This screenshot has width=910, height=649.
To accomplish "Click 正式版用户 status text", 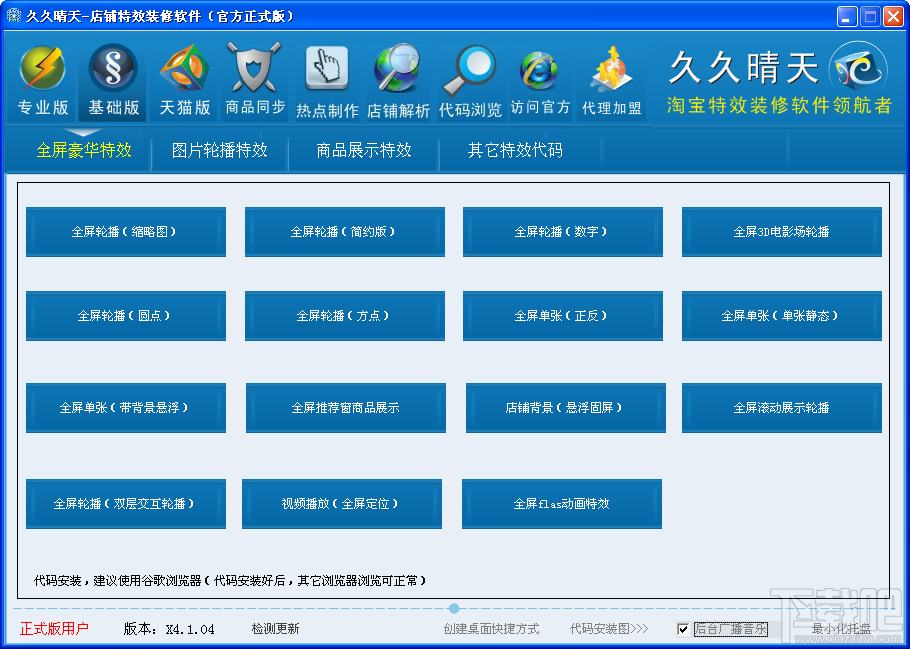I will point(54,629).
